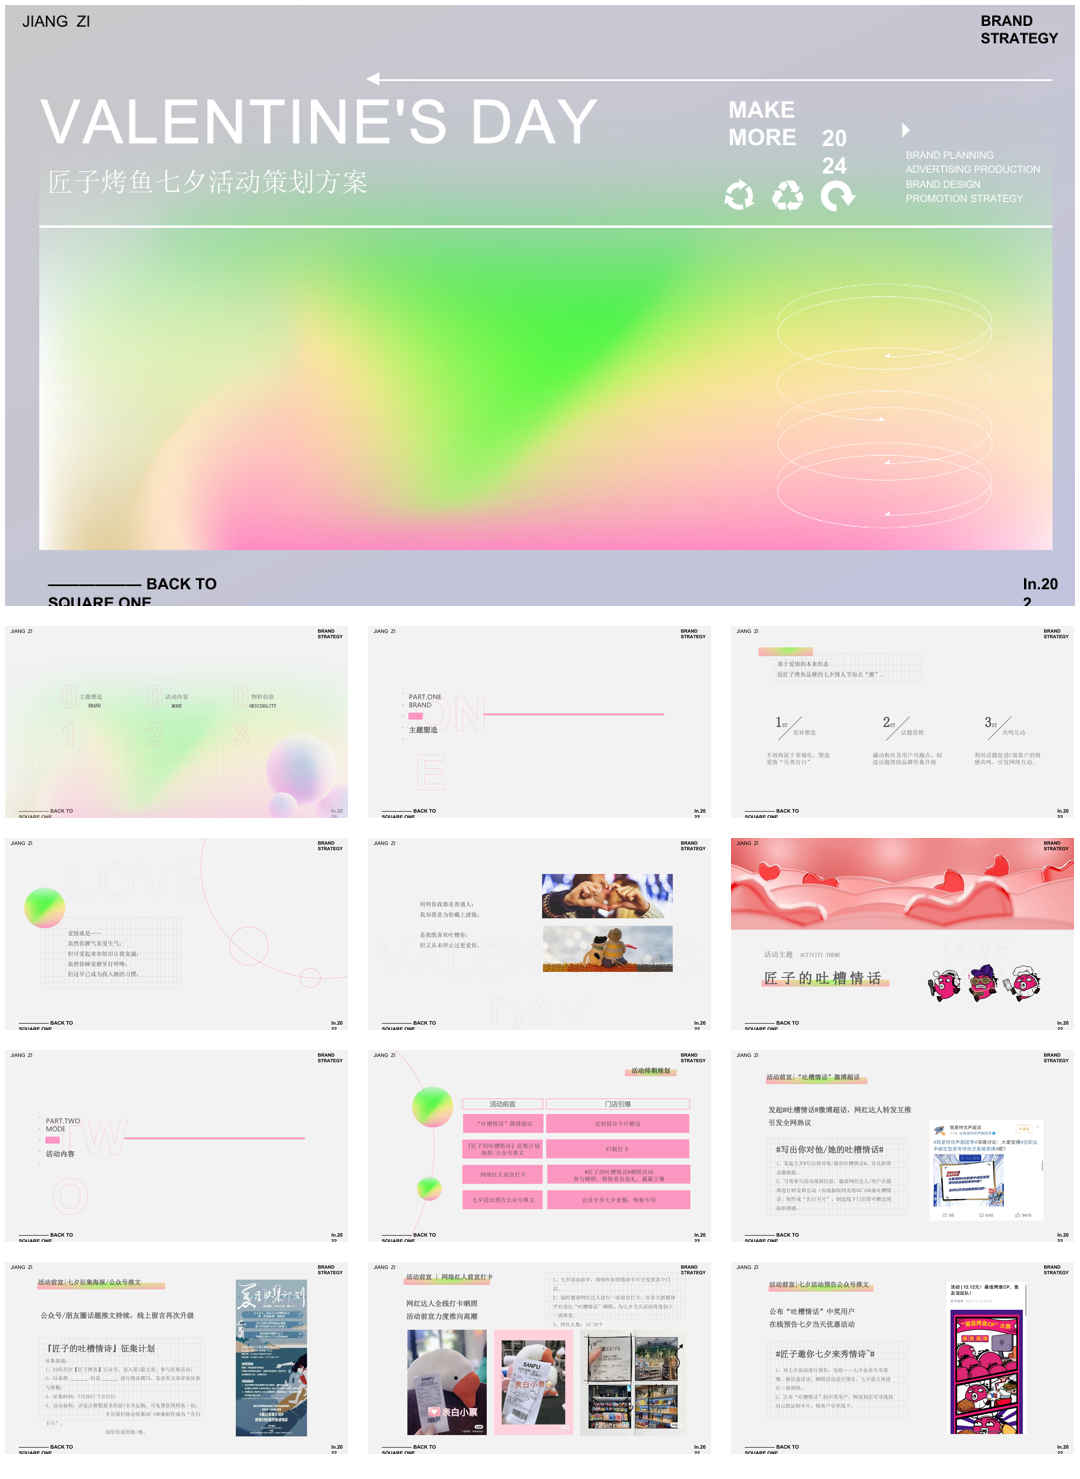Click the pink KT板打卡 box
Image resolution: width=1080 pixels, height=1479 pixels.
[618, 1149]
